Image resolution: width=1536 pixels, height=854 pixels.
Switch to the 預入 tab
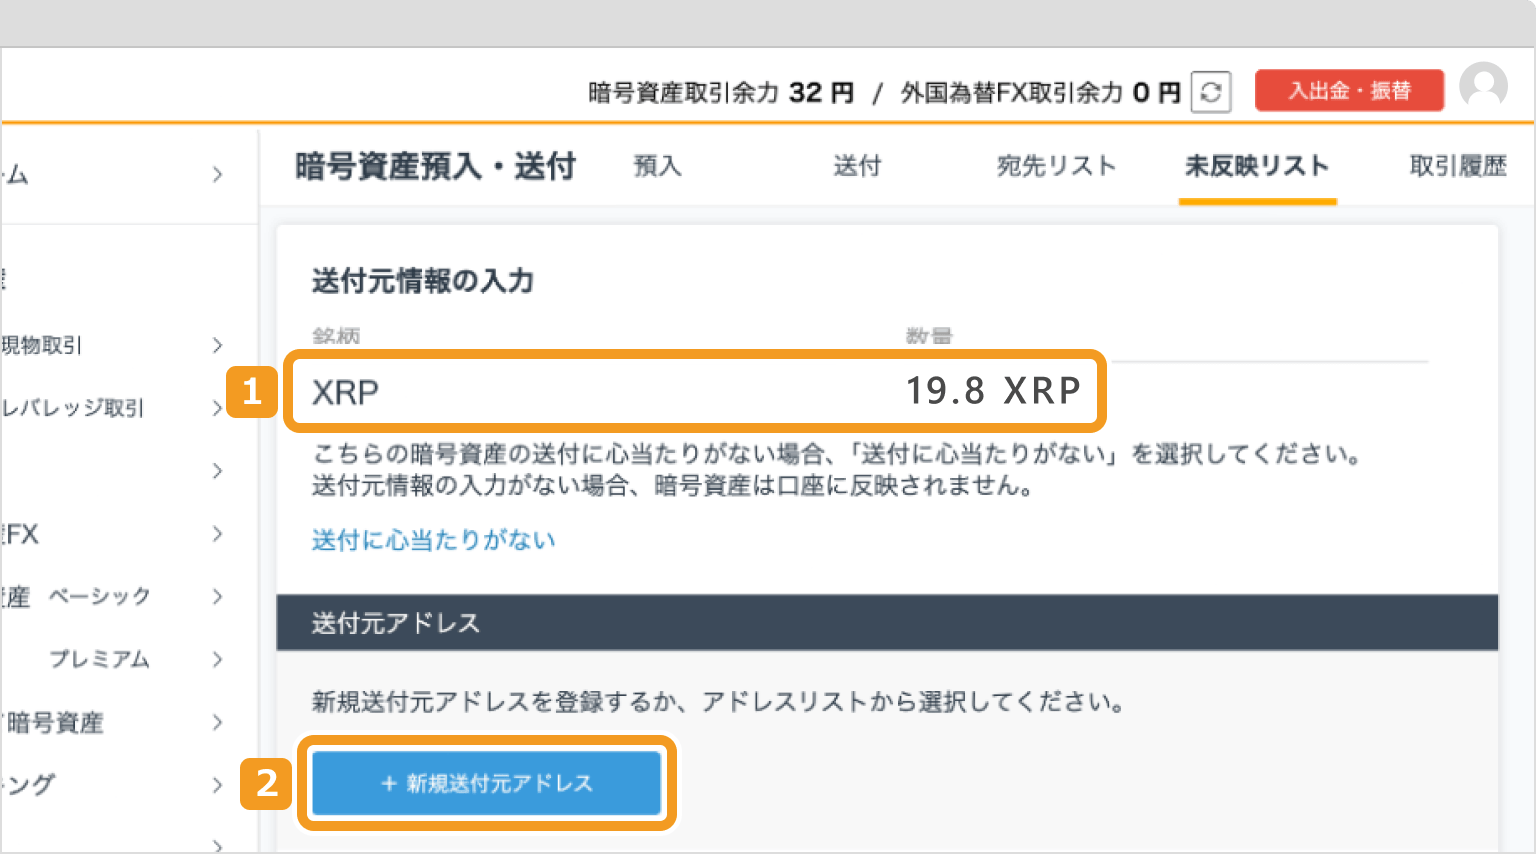pos(657,166)
